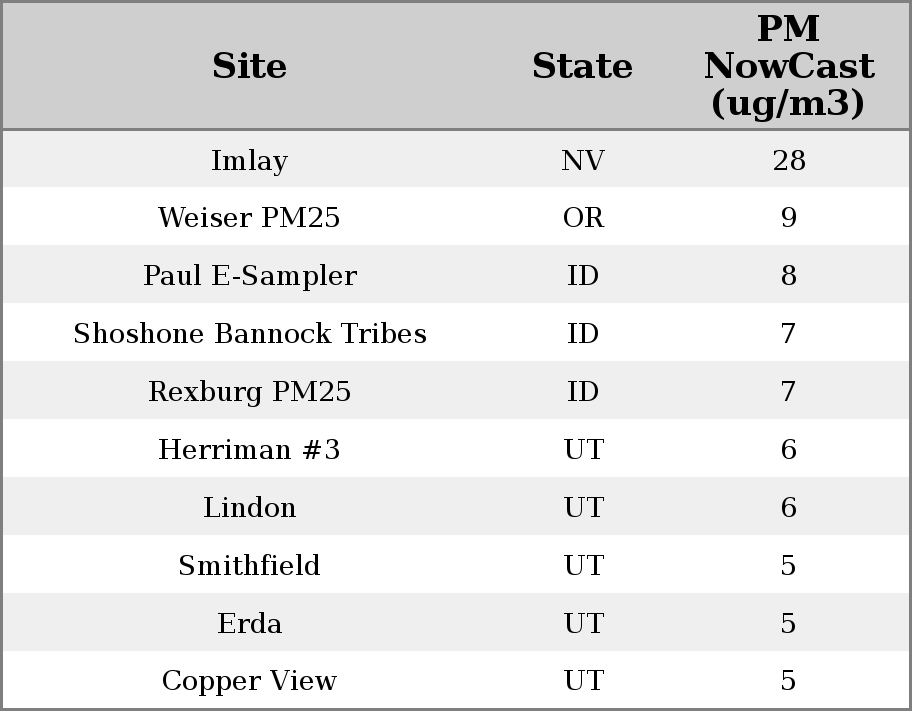
Task: Select Shoshone Bannock Tribes site cell
Action: [249, 334]
